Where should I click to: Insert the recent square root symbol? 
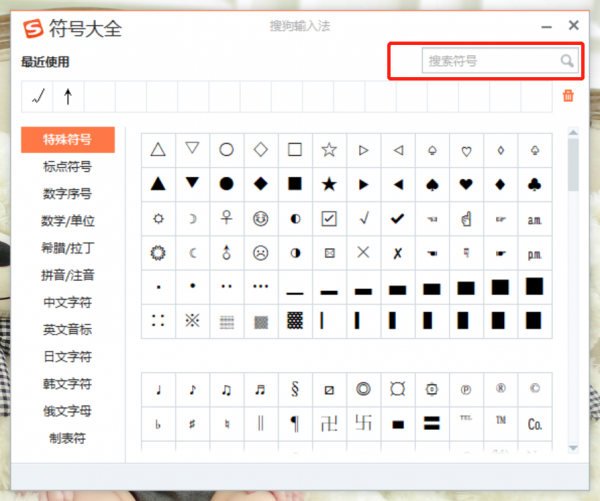(37, 96)
